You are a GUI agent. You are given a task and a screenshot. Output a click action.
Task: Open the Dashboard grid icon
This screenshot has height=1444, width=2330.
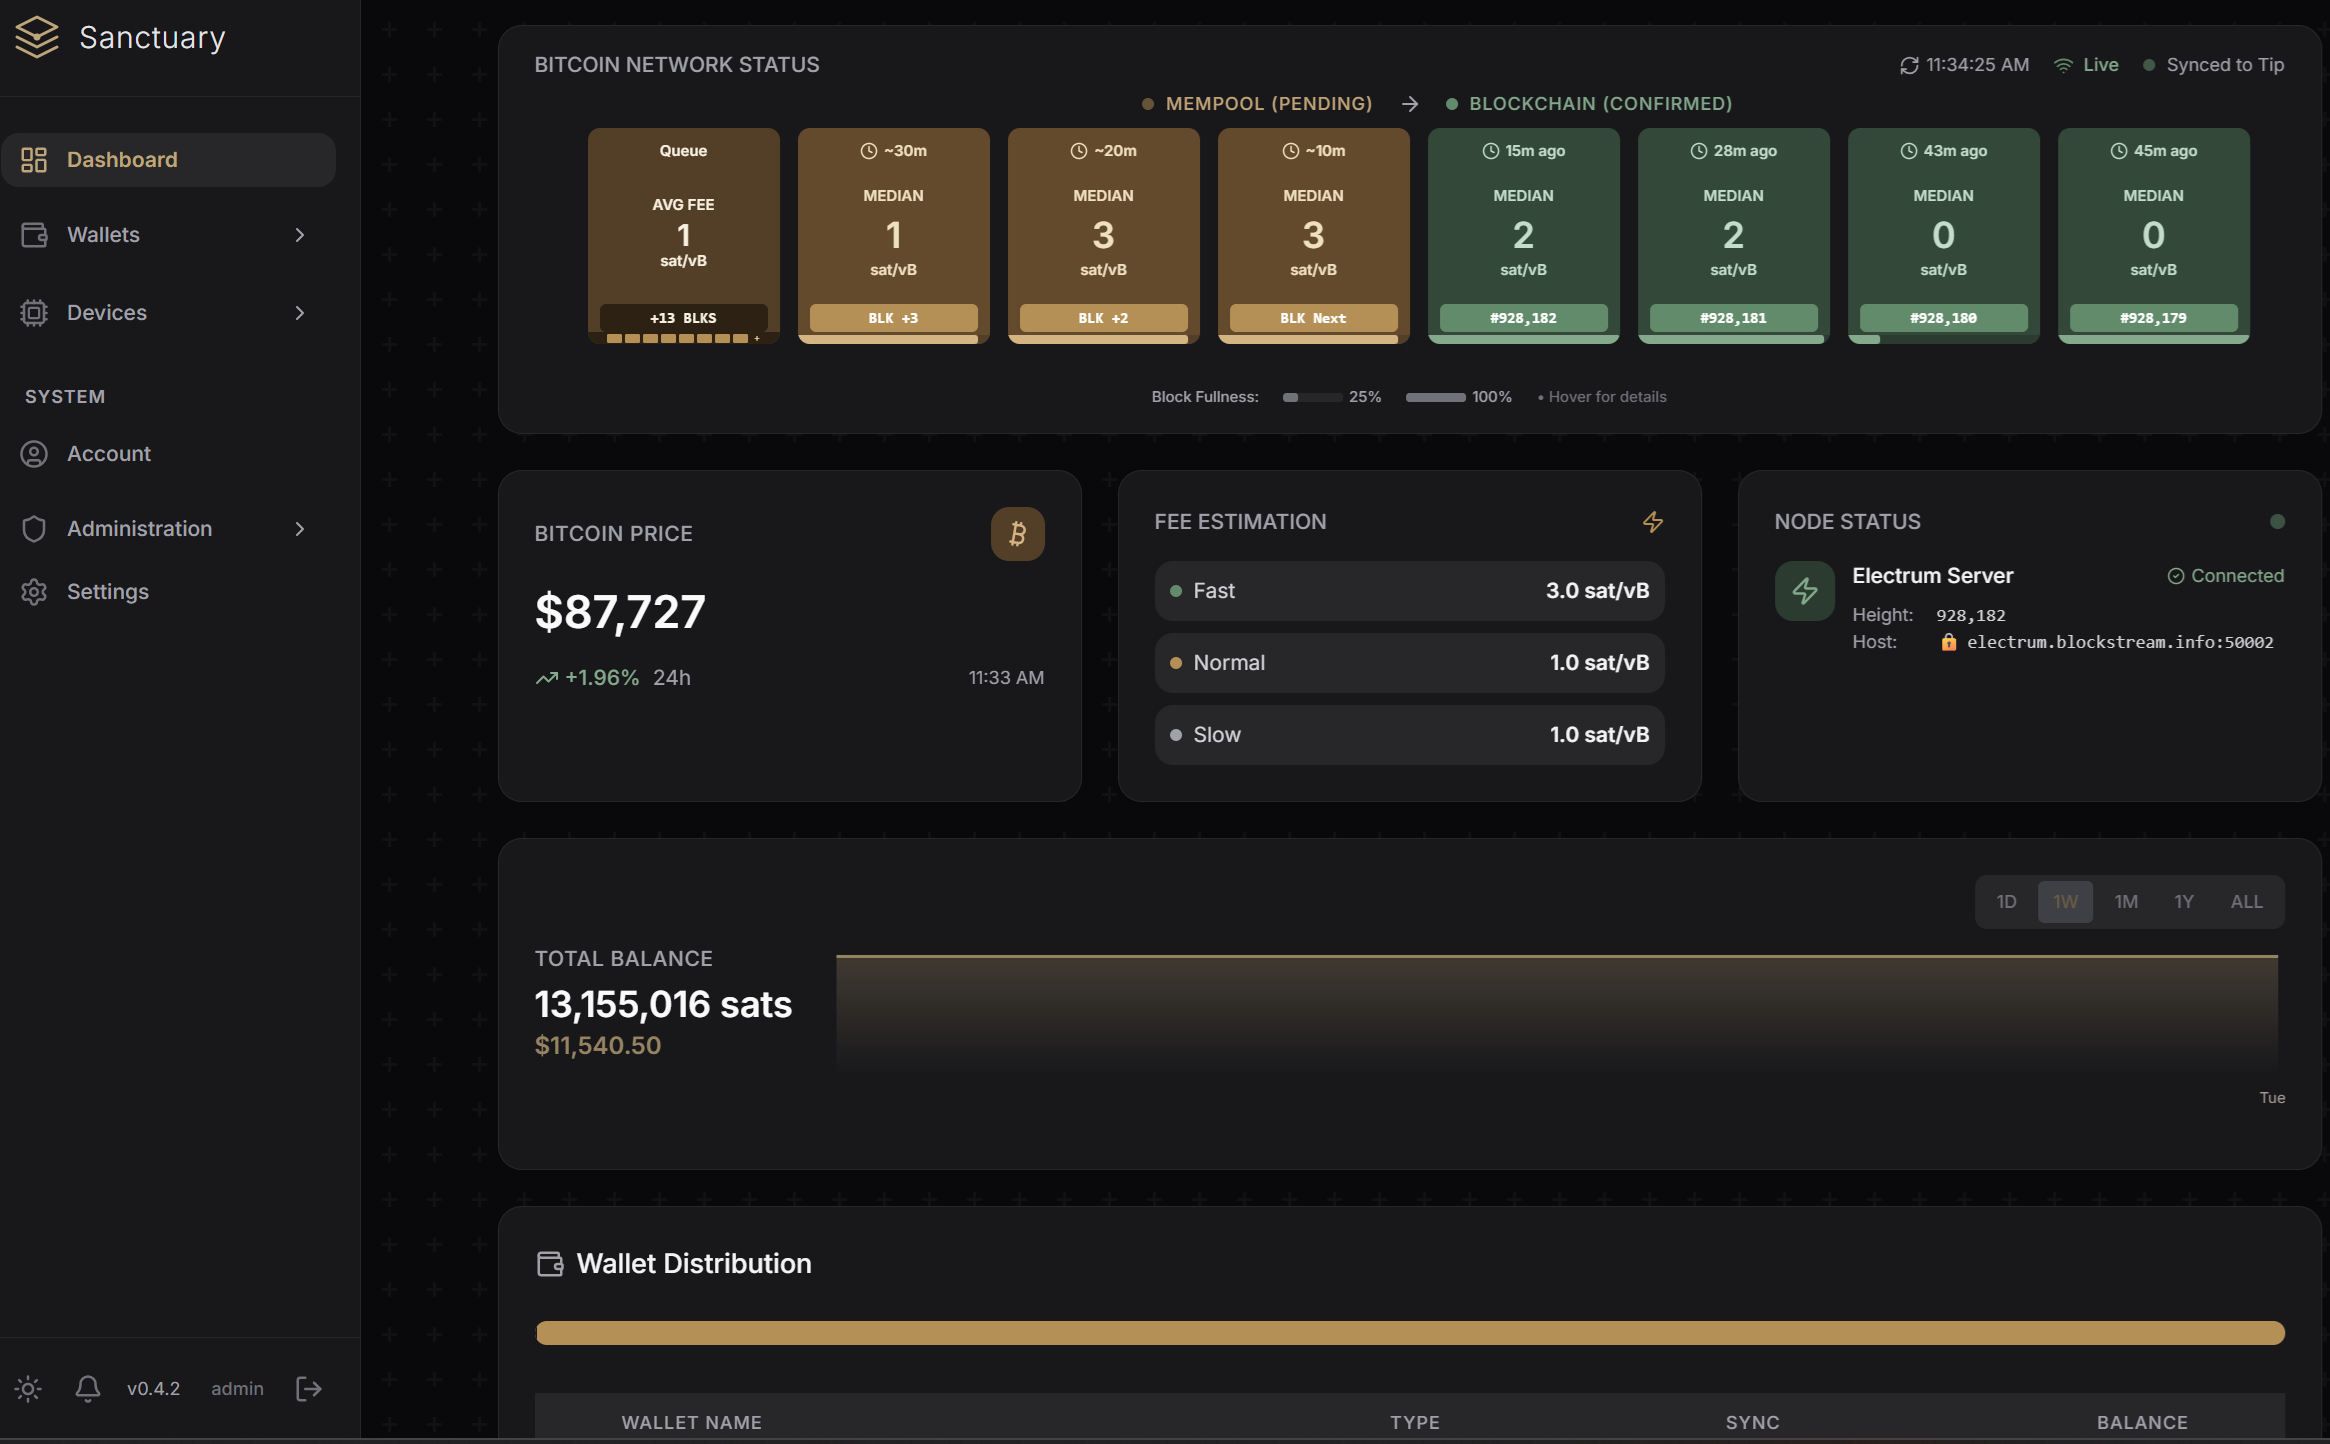tap(34, 160)
